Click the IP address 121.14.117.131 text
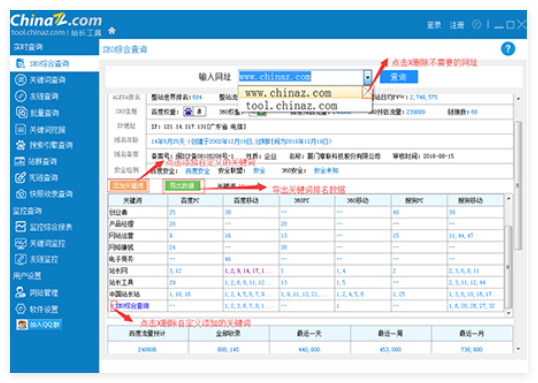This screenshot has width=538, height=383. tap(184, 127)
